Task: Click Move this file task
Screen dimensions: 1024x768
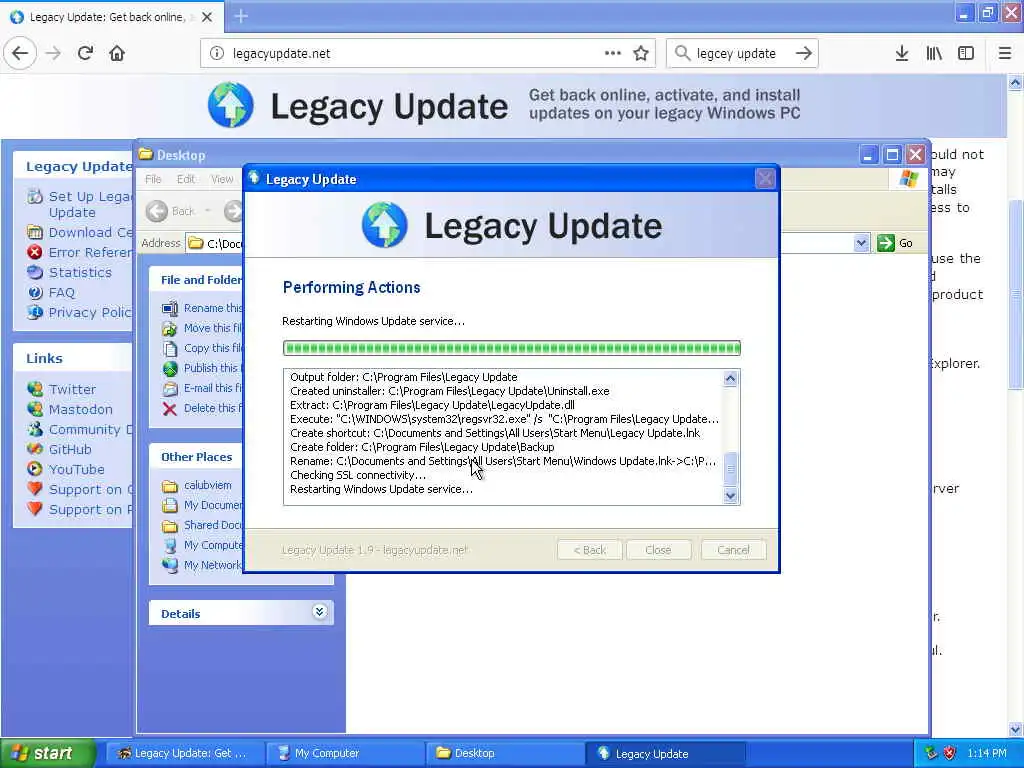Action: [202, 328]
